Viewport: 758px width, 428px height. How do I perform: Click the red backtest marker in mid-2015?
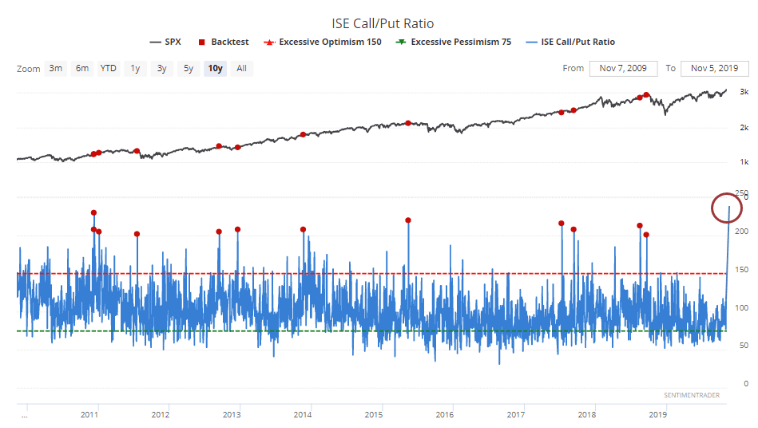(x=408, y=220)
